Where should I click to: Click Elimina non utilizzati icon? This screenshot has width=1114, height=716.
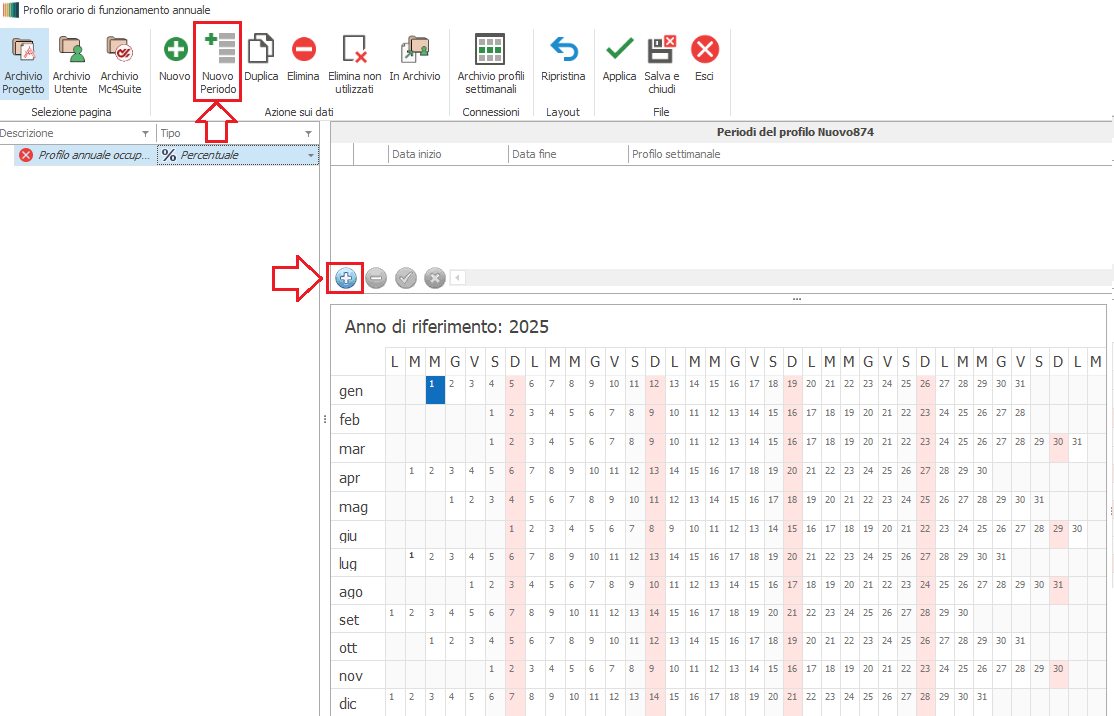tap(355, 50)
